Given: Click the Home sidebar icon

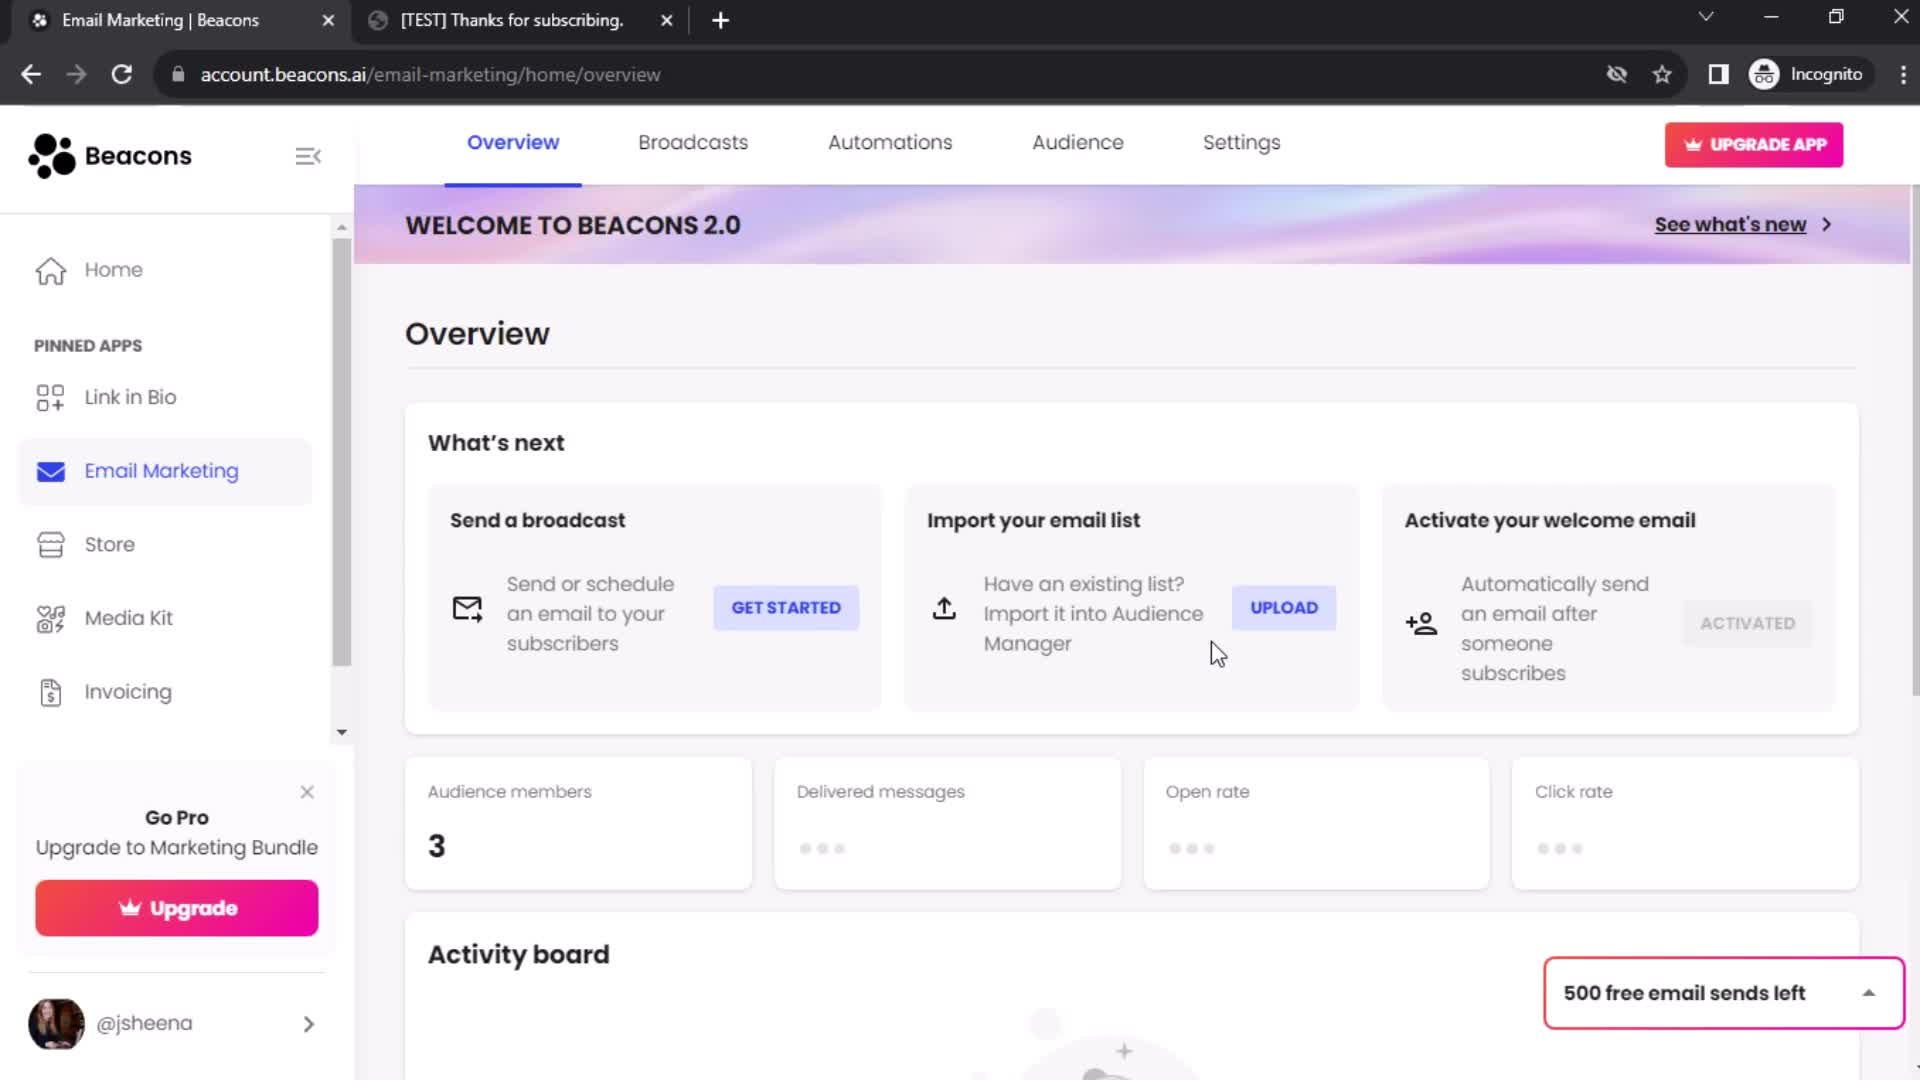Looking at the screenshot, I should (x=50, y=269).
